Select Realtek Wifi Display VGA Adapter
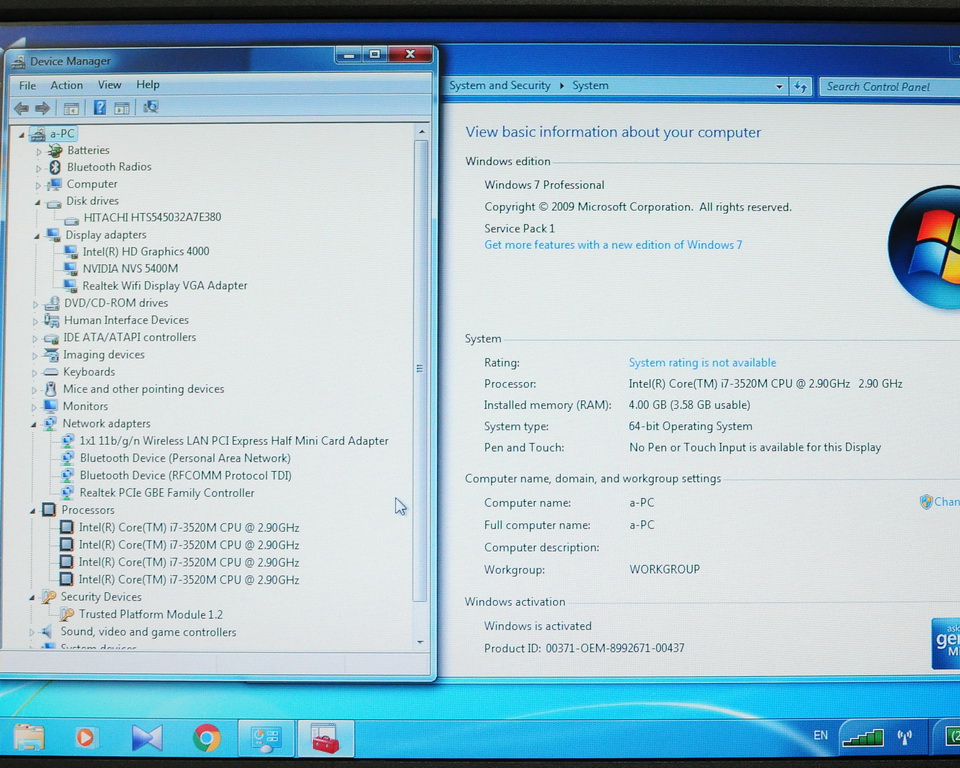The width and height of the screenshot is (960, 768). tap(165, 285)
